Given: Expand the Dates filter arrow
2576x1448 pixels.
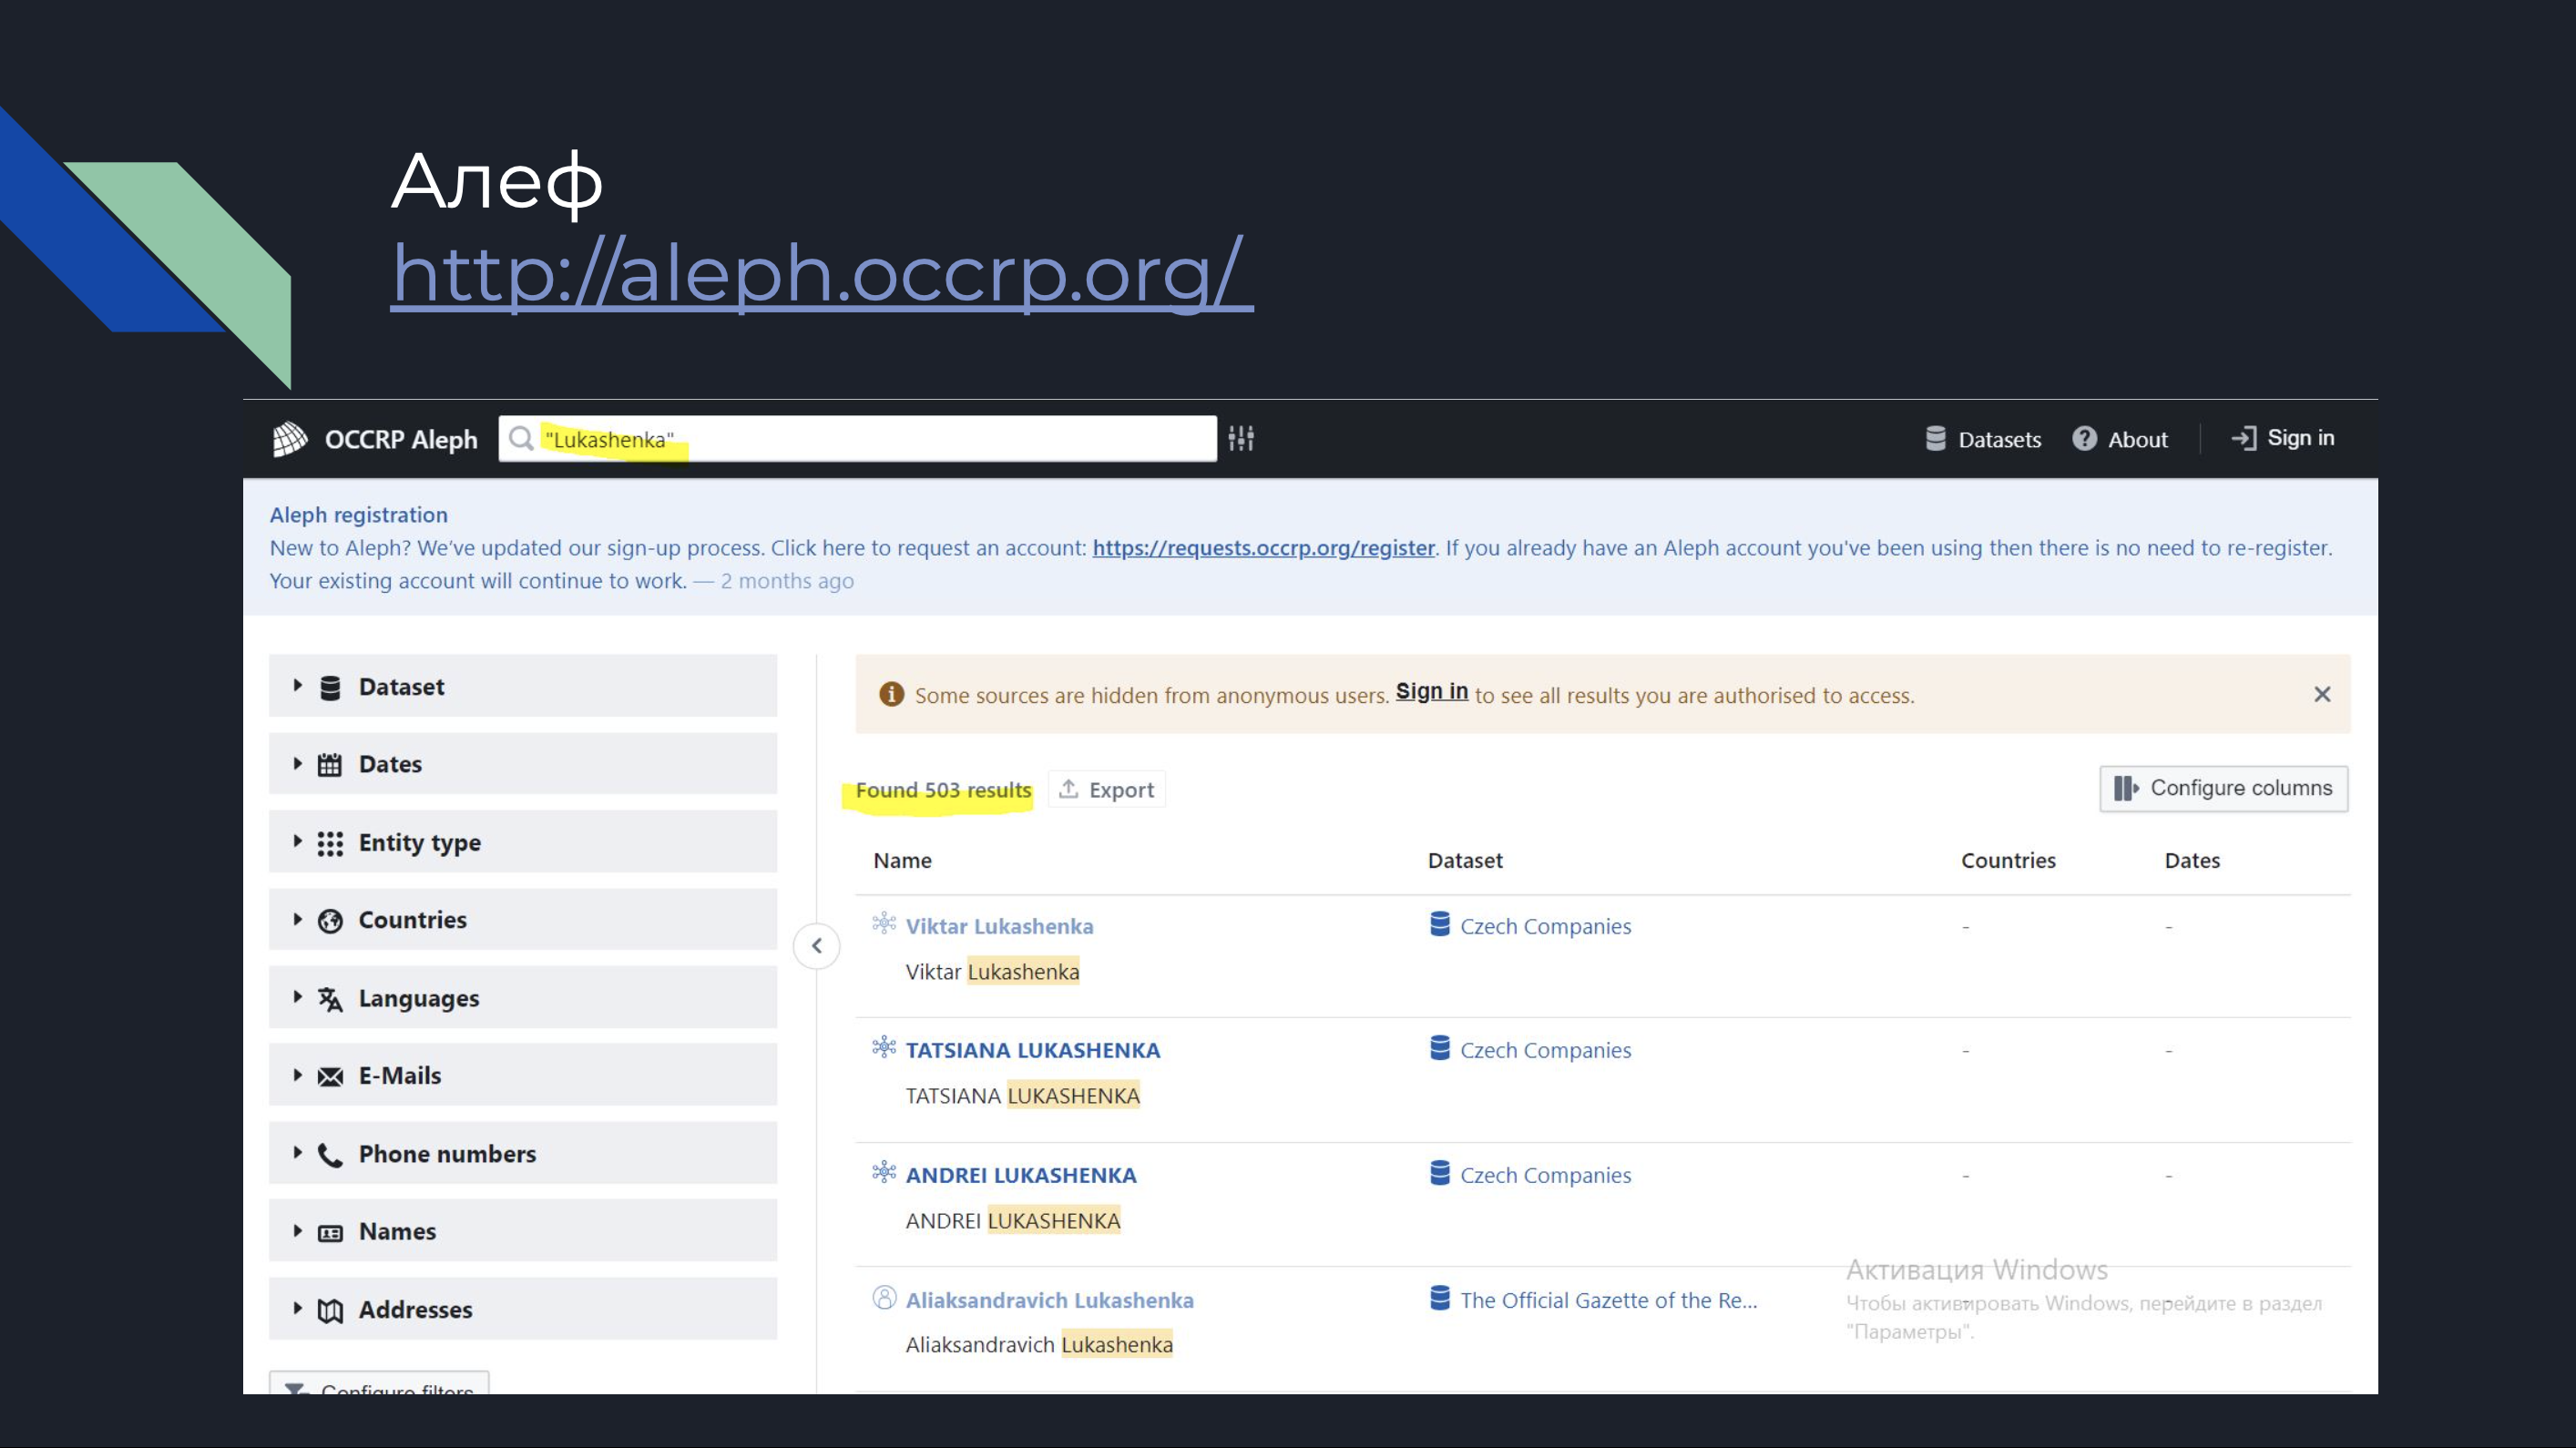Looking at the screenshot, I should 298,764.
